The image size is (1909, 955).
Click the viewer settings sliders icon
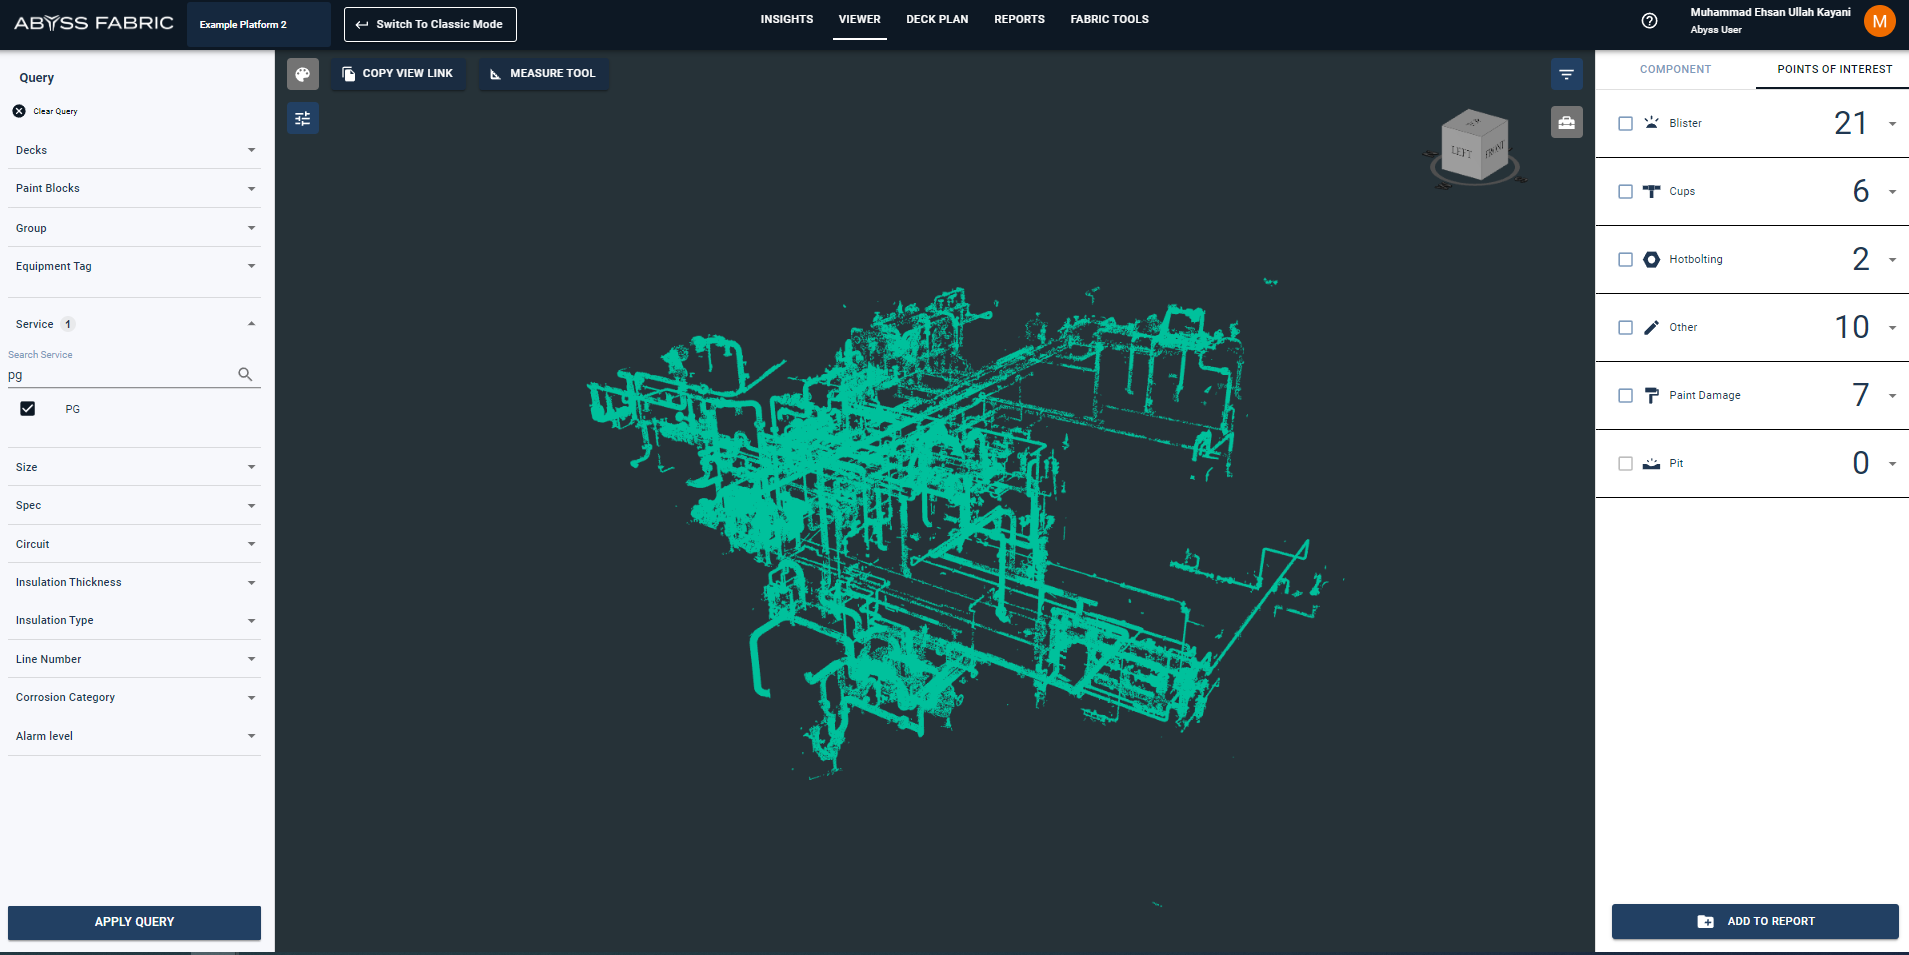[x=303, y=119]
